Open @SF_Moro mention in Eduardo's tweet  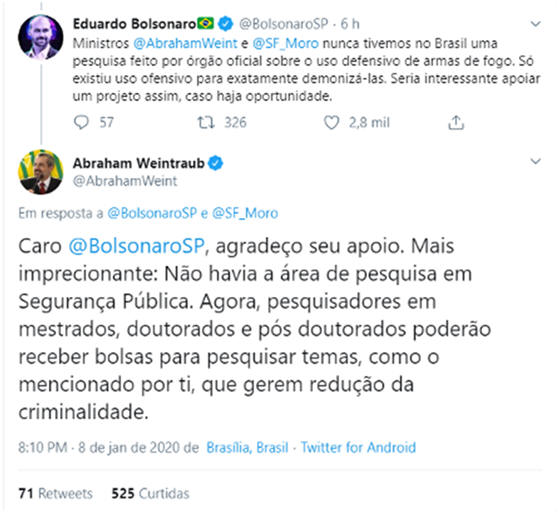point(285,43)
